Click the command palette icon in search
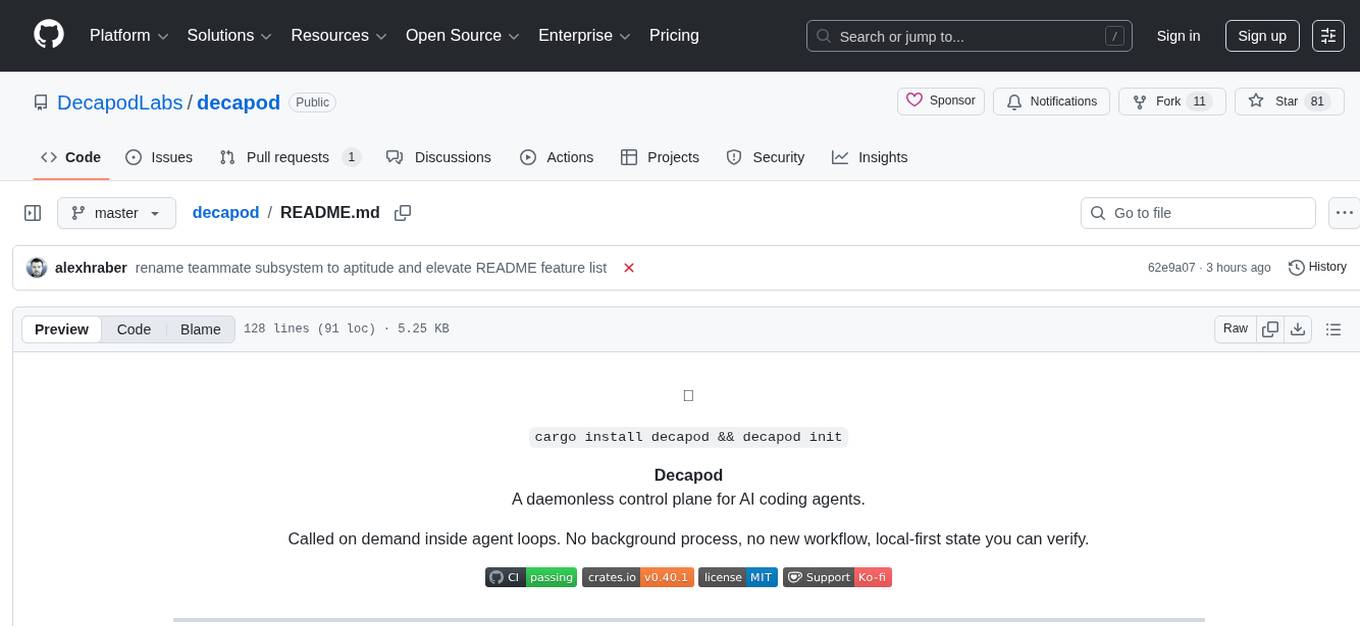Viewport: 1360px width, 626px height. (1114, 36)
